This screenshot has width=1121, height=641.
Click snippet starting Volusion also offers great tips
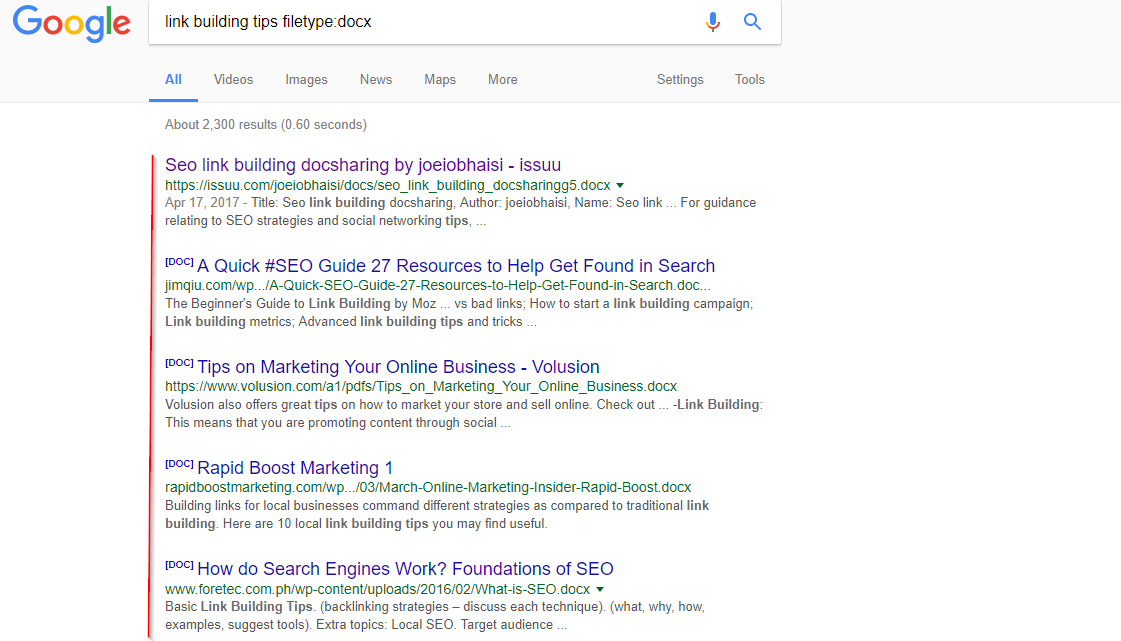[463, 414]
